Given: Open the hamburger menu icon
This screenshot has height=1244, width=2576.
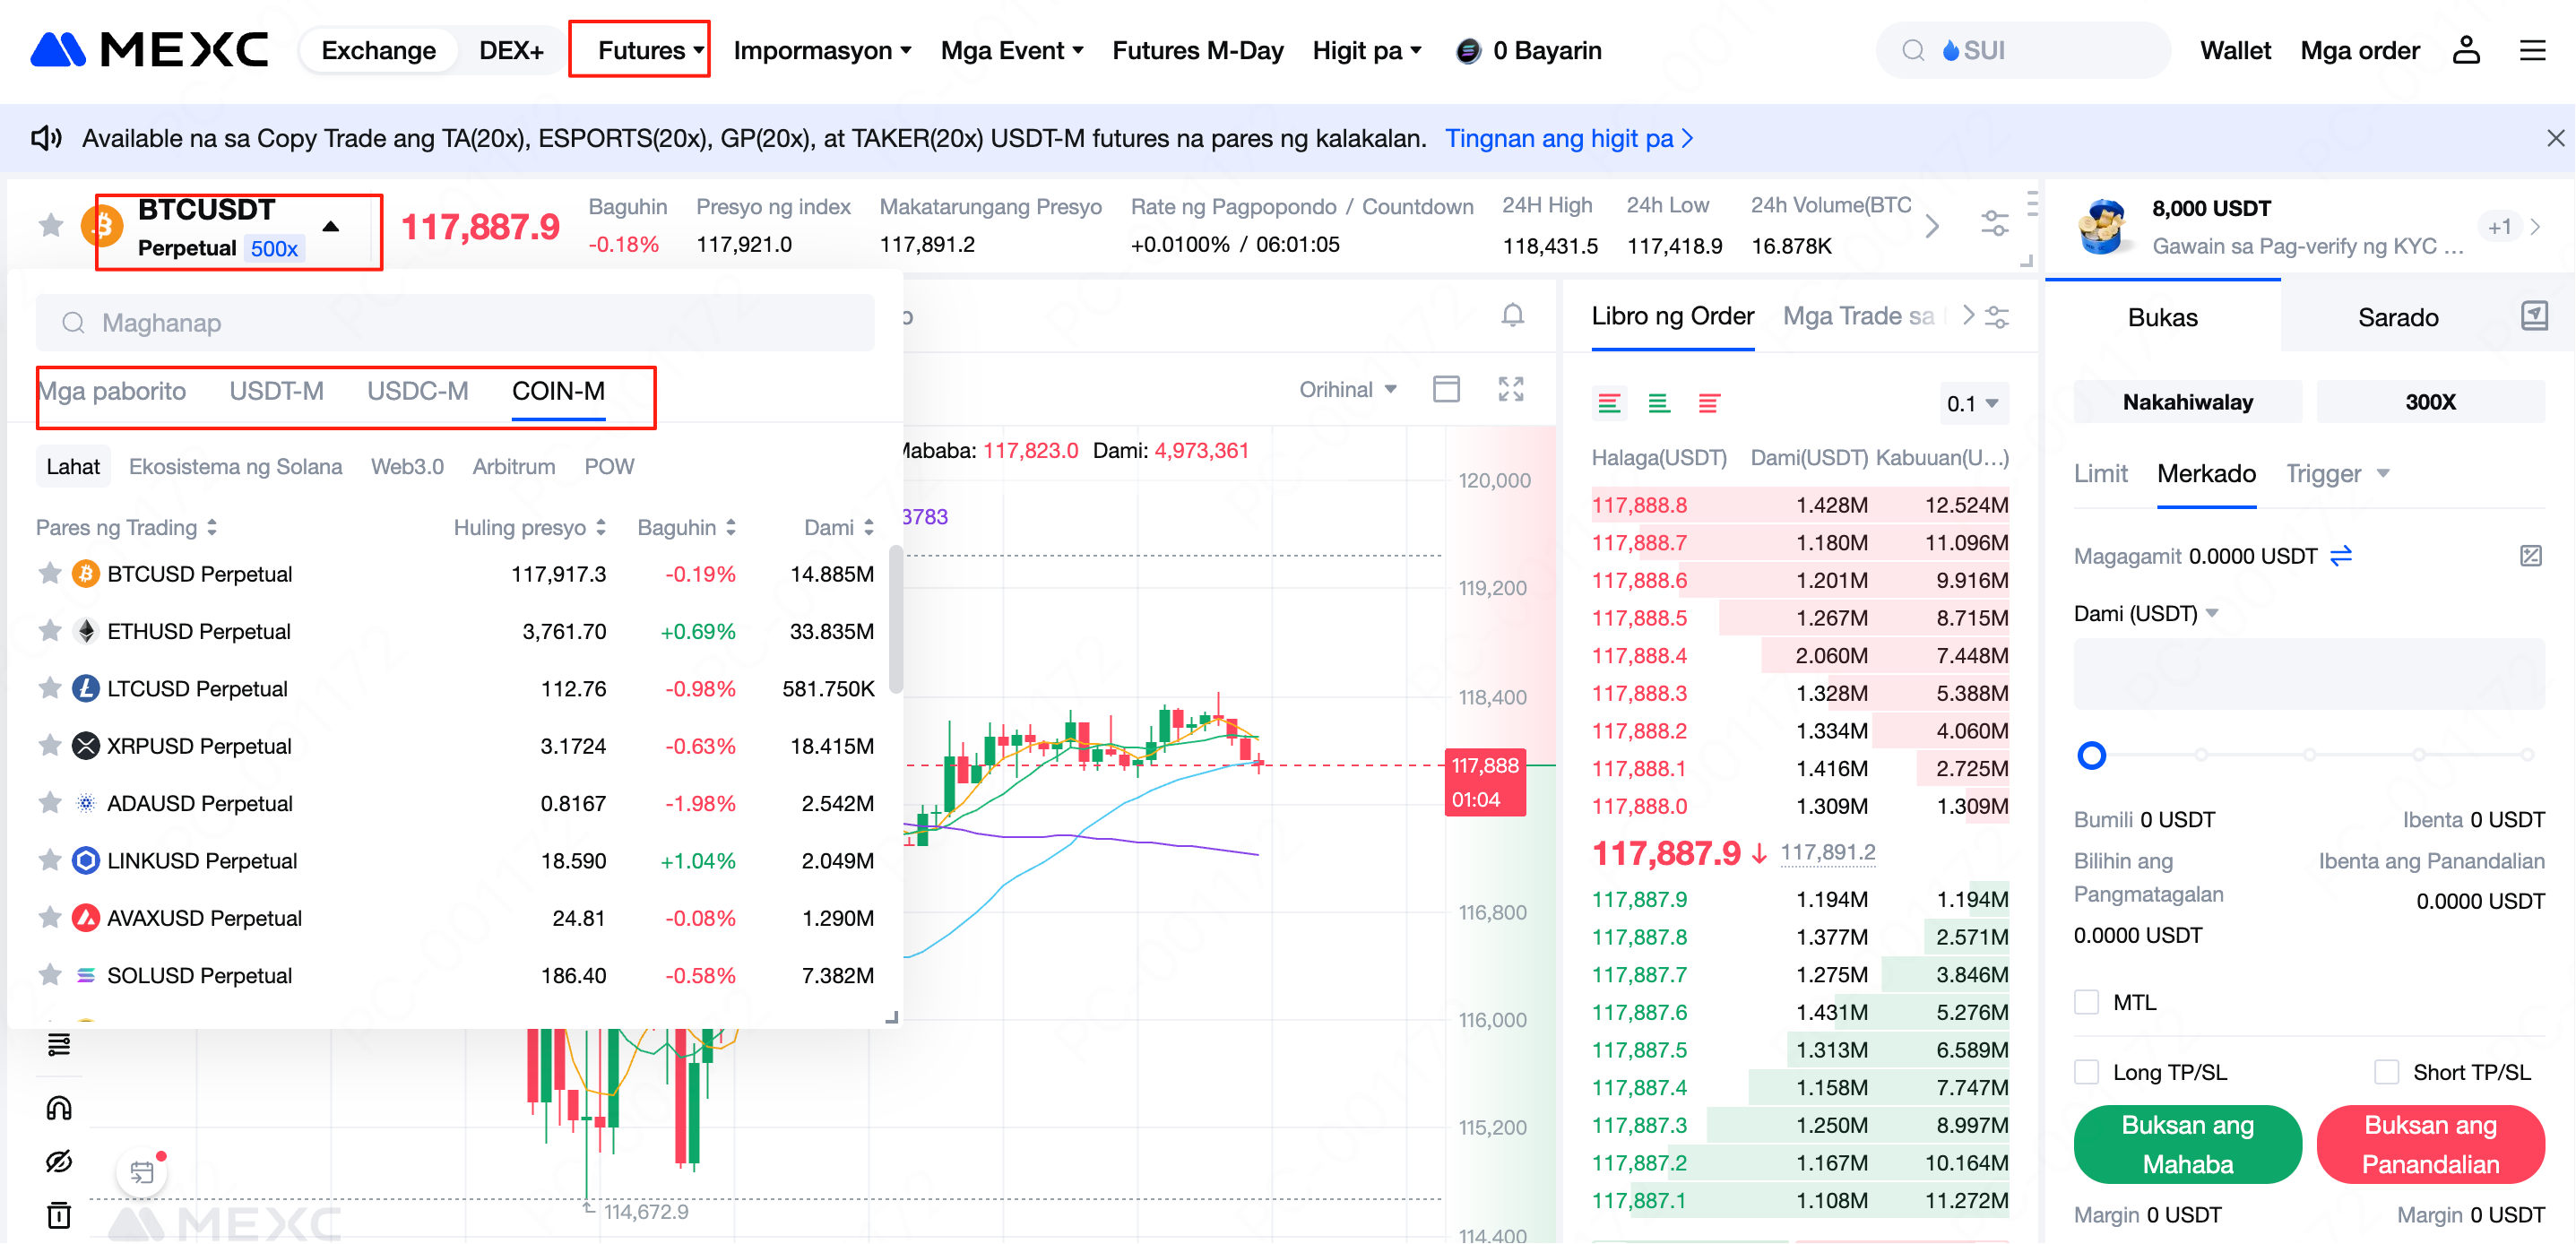Looking at the screenshot, I should [2531, 50].
